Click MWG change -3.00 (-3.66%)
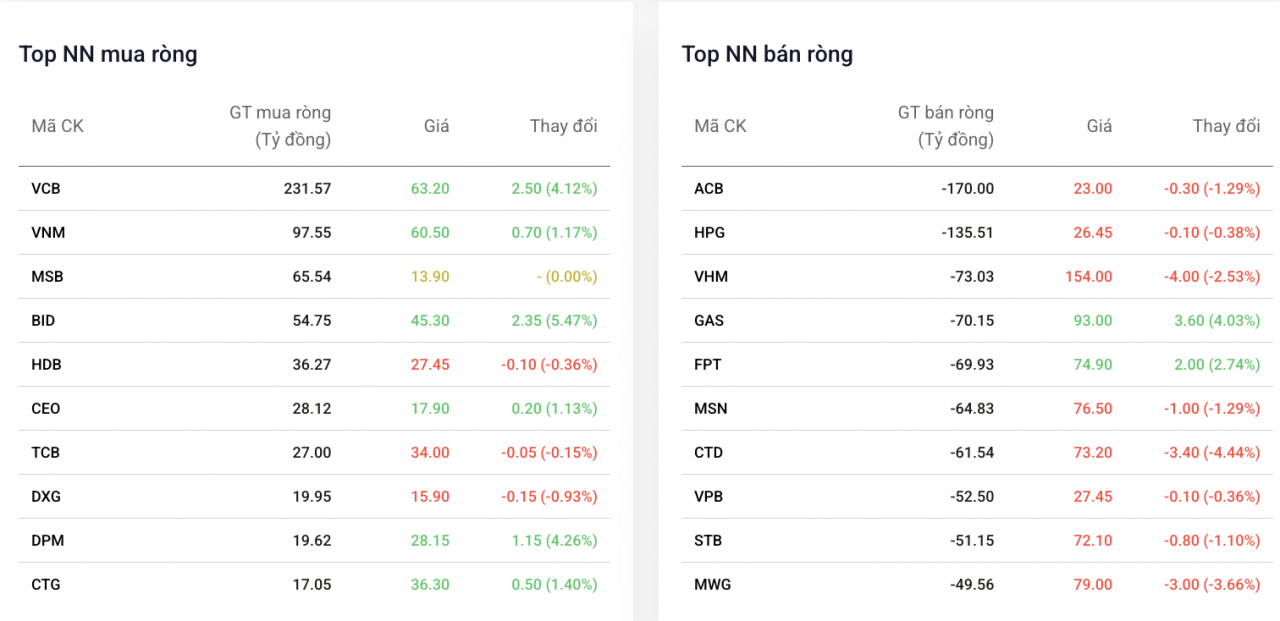 1212,584
